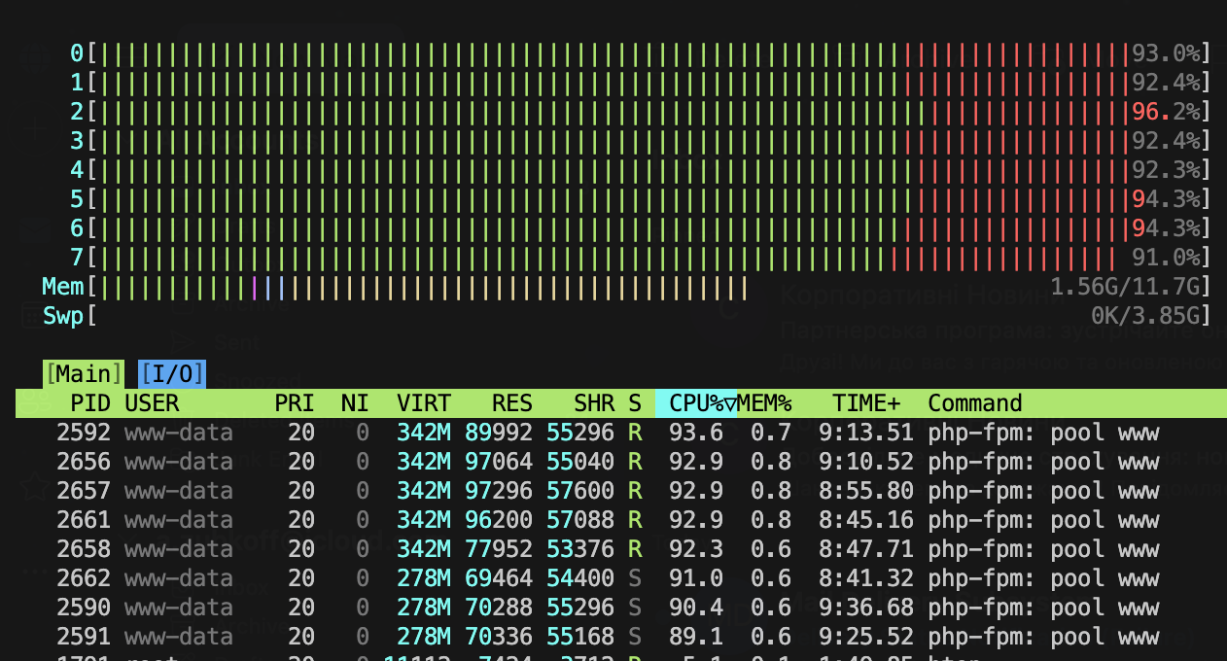Click RES value 69464
The width and height of the screenshot is (1227, 661).
tap(498, 578)
